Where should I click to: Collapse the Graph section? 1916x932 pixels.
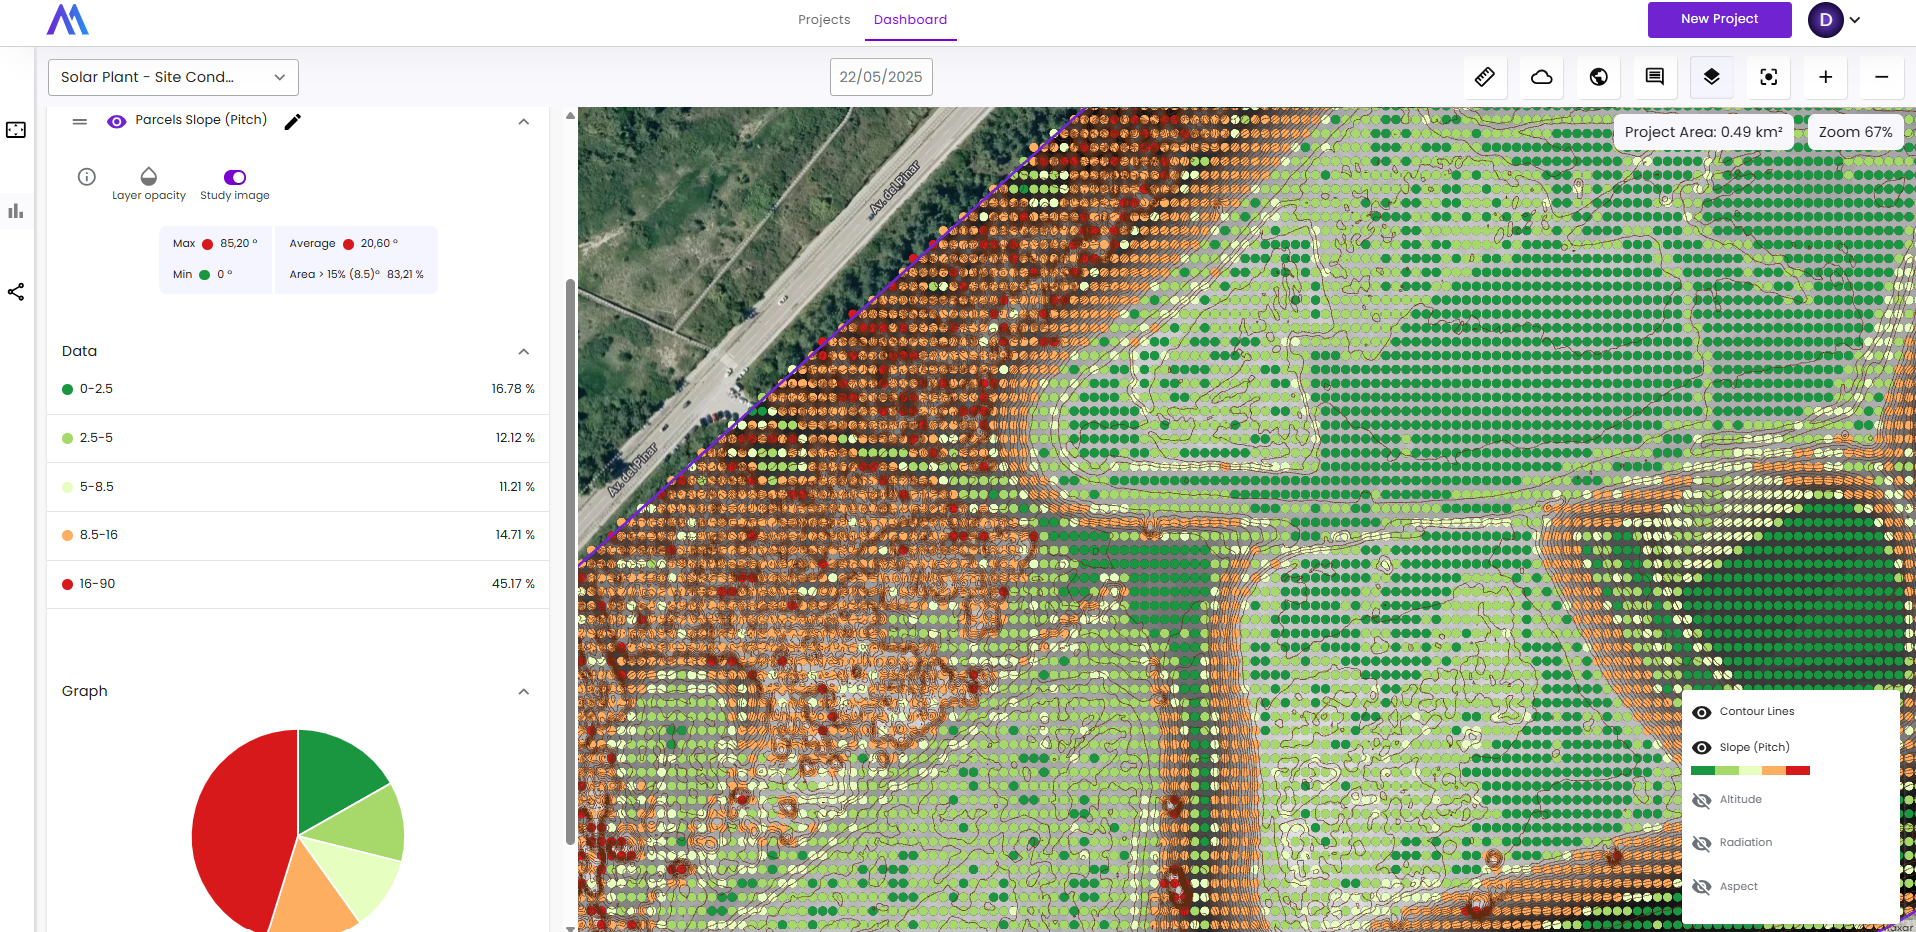point(523,692)
